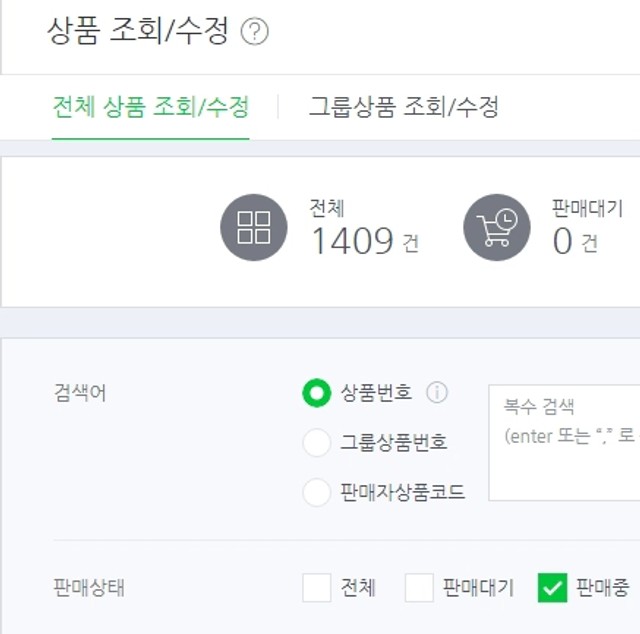Viewport: 640px width, 634px height.
Task: Check the 전체 box under 판매상태
Action: [316, 587]
